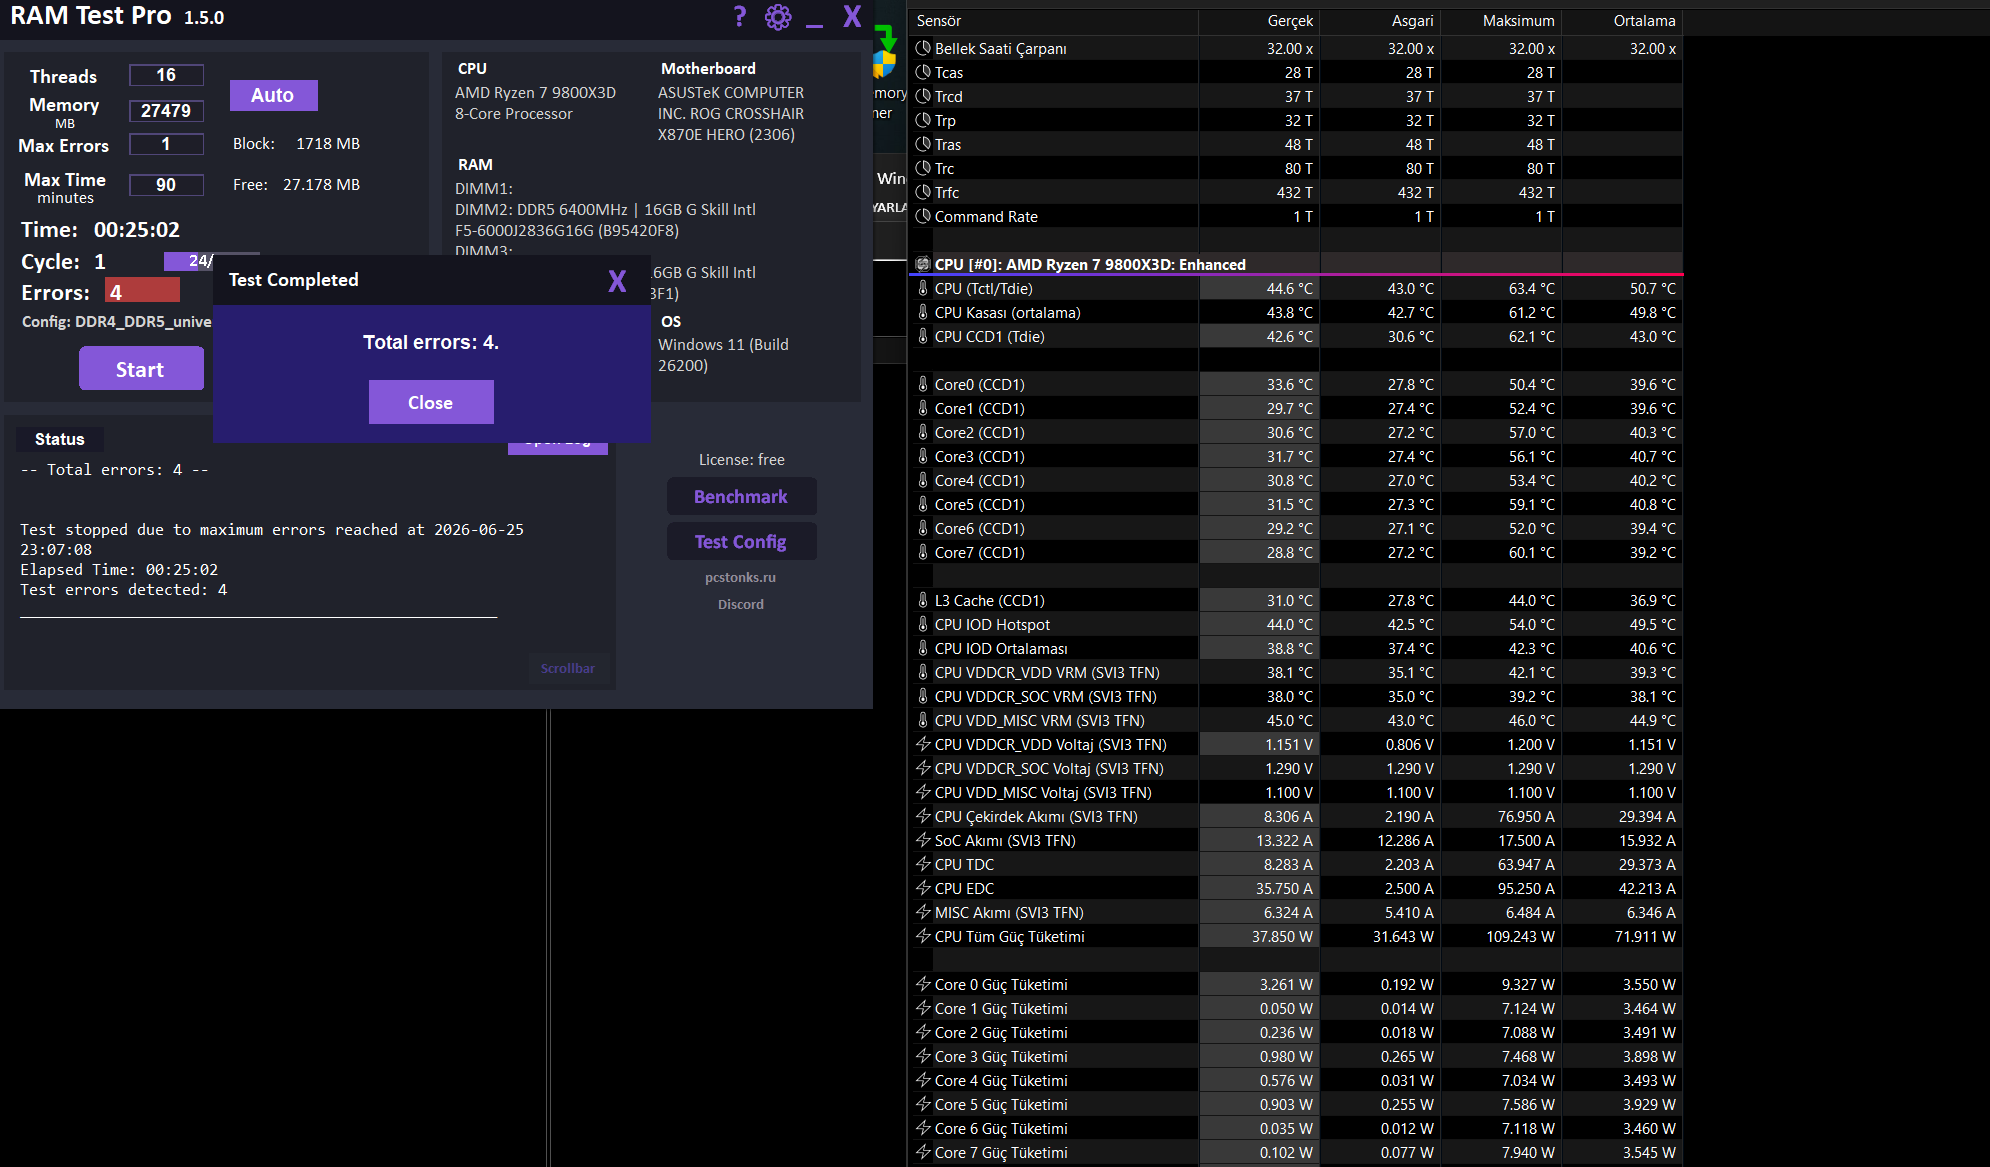Select the Command Rate clock icon
Viewport: 1990px width, 1167px height.
tap(923, 216)
